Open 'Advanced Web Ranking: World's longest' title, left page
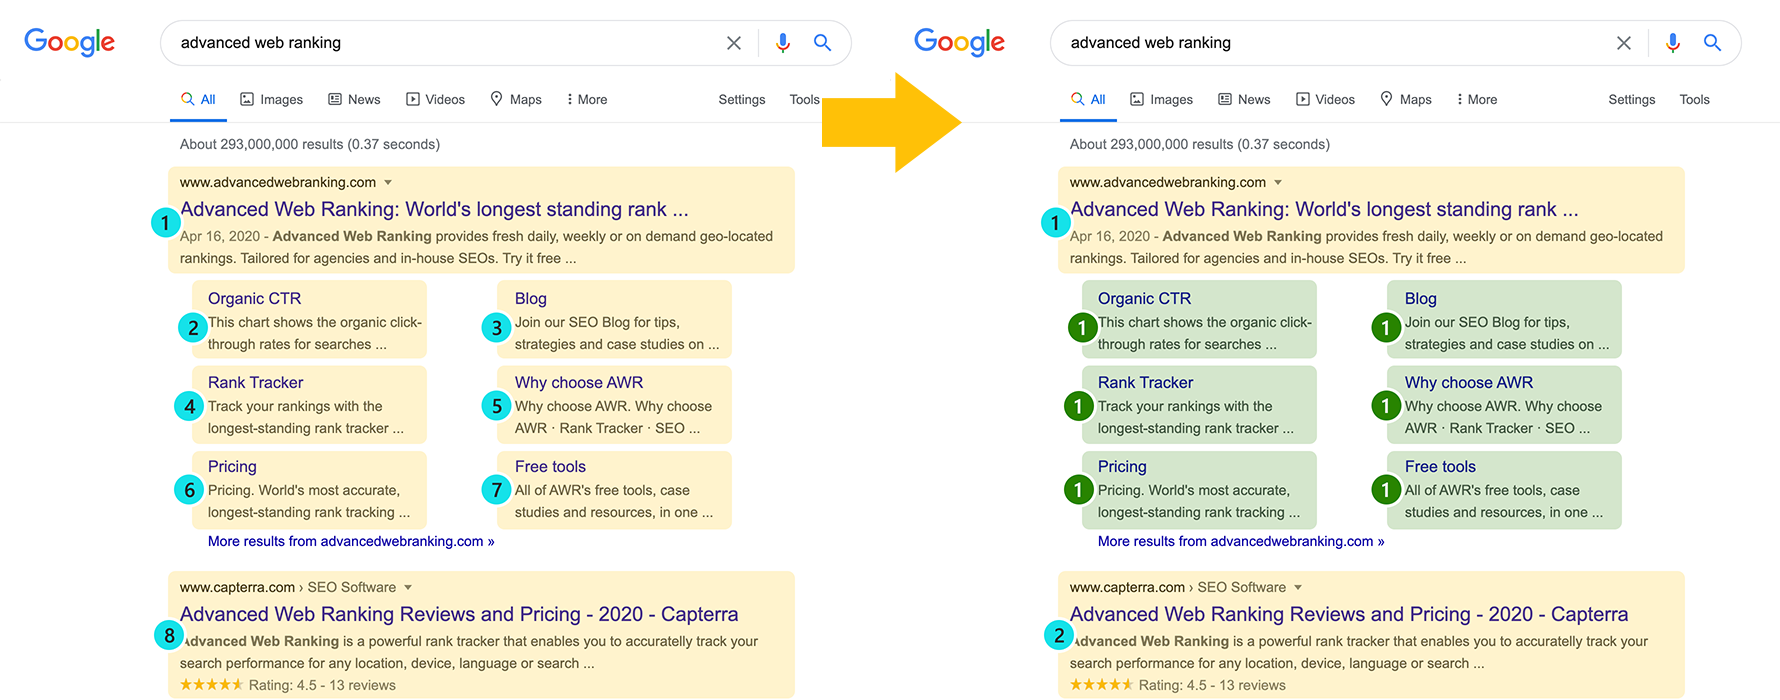 click(434, 209)
